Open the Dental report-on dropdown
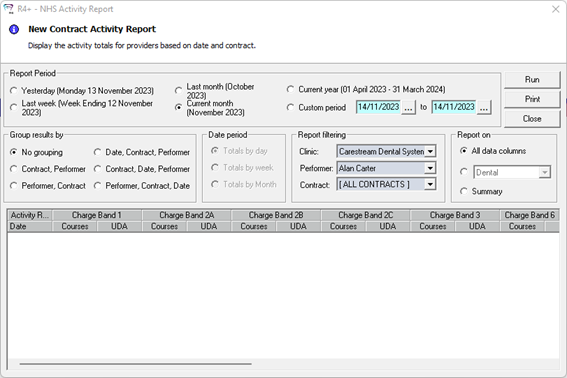This screenshot has height=378, width=567. 544,173
